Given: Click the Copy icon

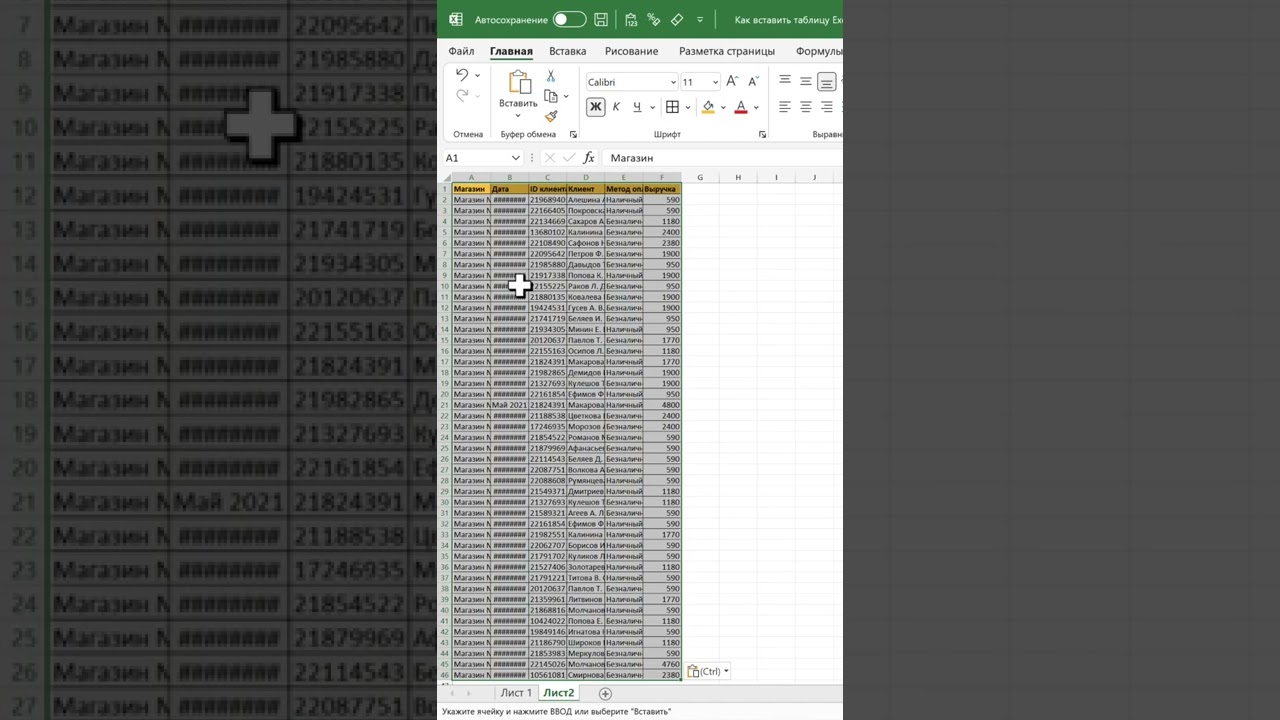Looking at the screenshot, I should click(x=551, y=96).
